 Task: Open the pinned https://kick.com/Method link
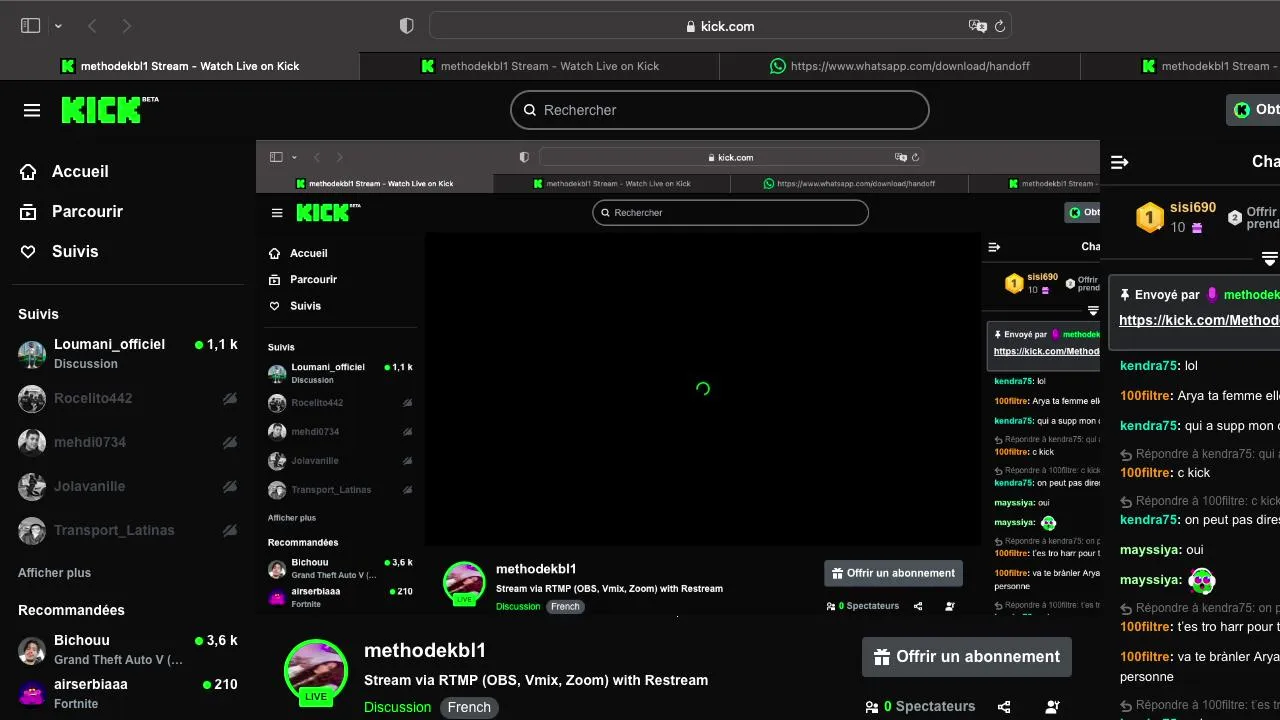click(1199, 320)
